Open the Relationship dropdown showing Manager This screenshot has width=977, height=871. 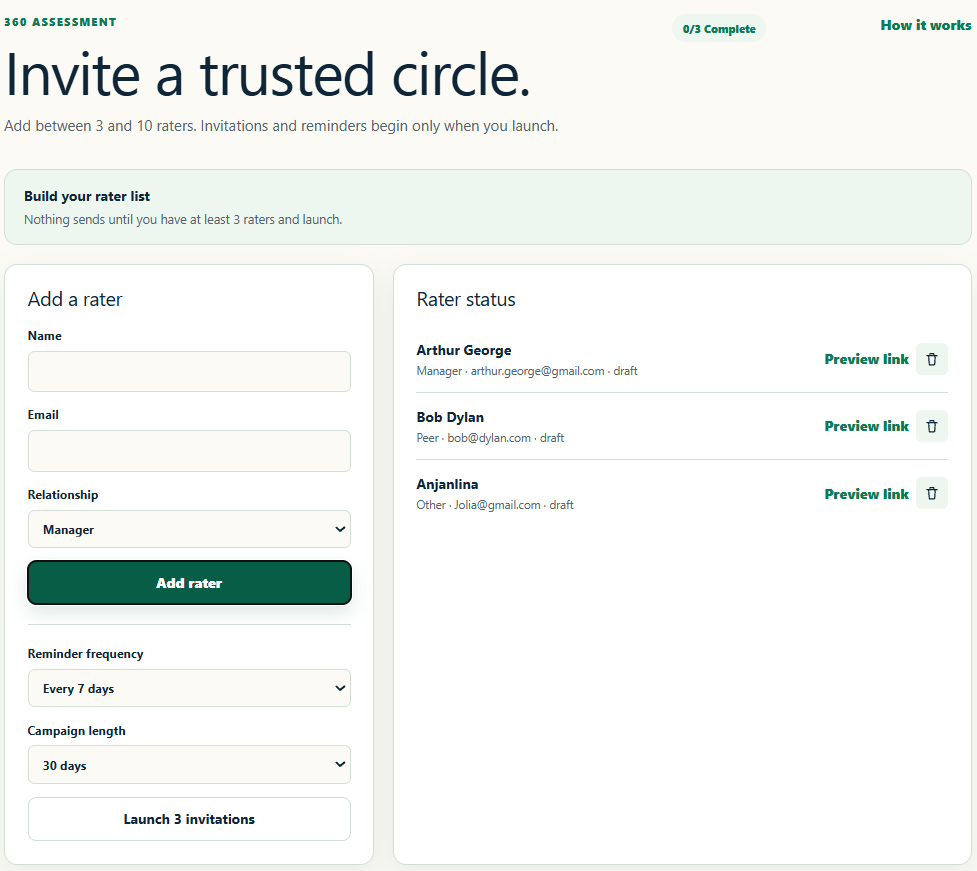tap(189, 530)
